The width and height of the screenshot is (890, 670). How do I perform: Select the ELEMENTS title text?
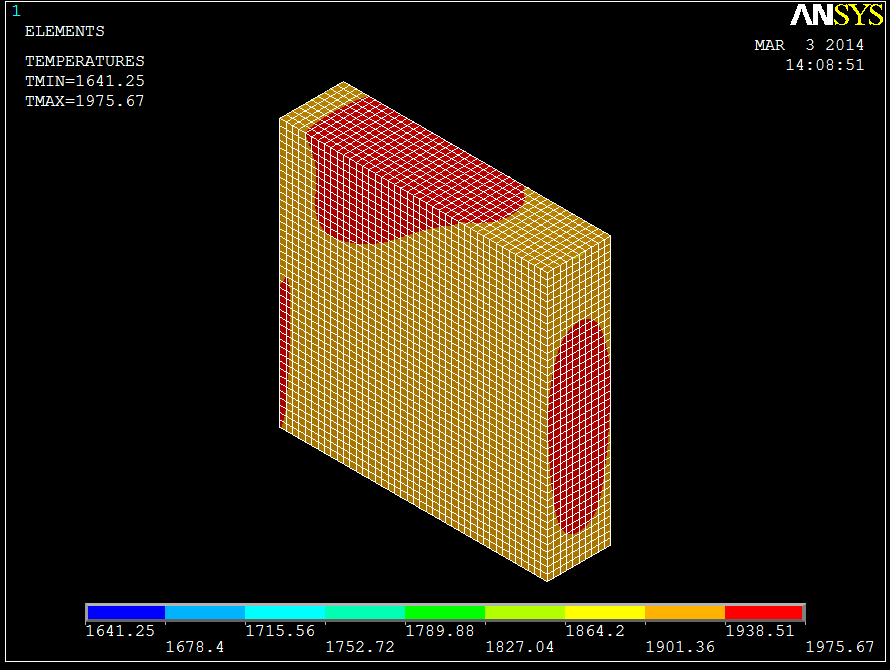pos(64,31)
